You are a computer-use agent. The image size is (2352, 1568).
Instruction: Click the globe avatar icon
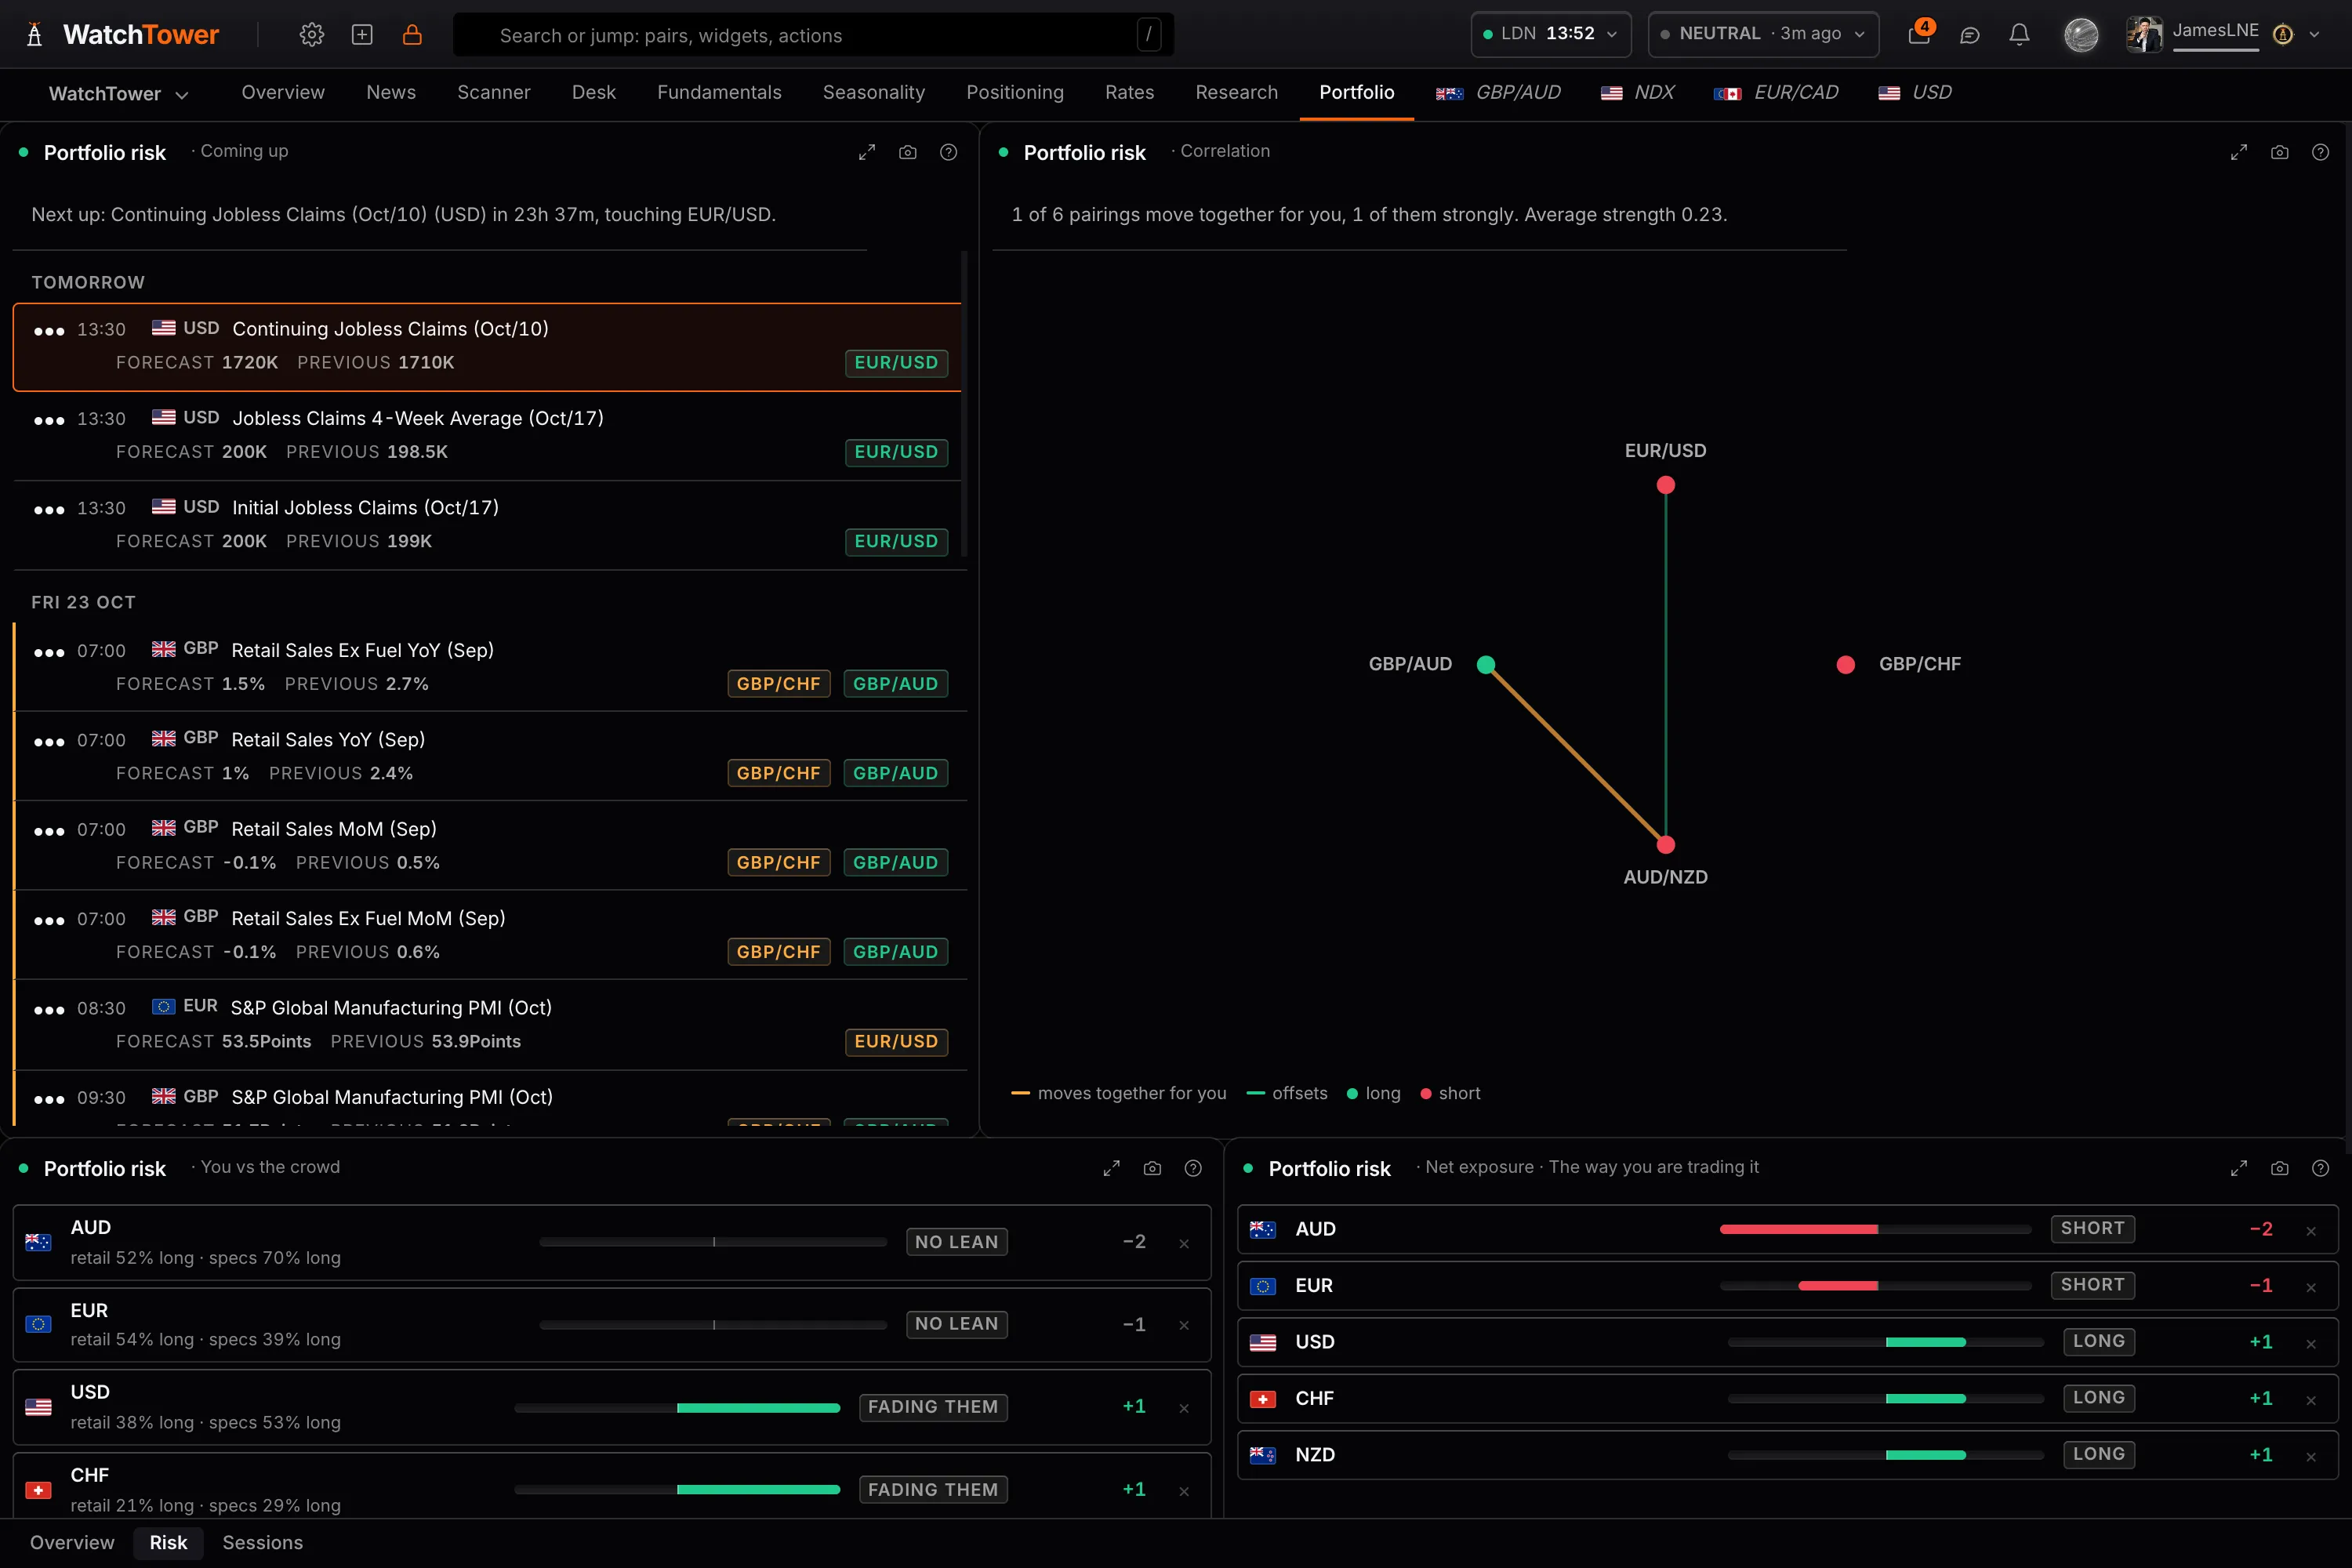click(x=2081, y=35)
